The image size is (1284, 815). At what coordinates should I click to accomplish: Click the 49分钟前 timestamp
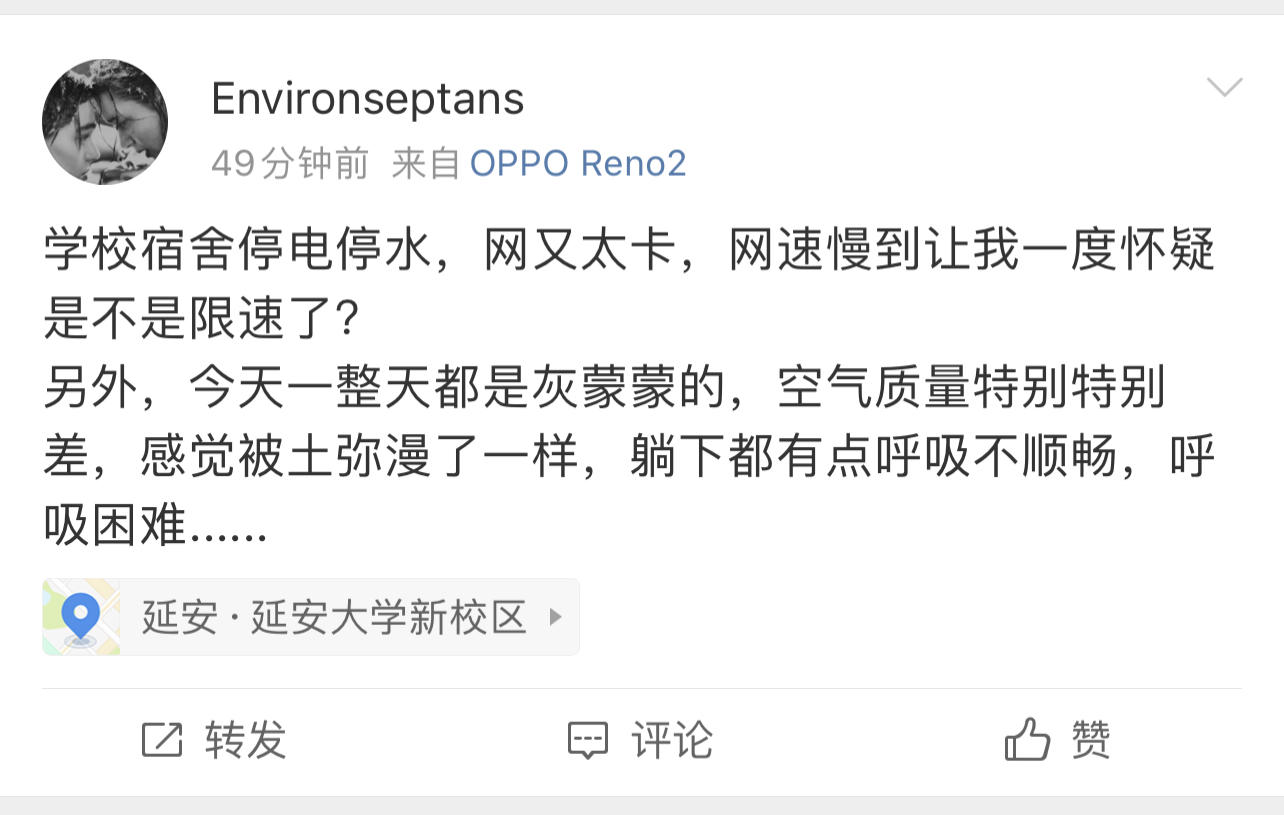click(289, 162)
